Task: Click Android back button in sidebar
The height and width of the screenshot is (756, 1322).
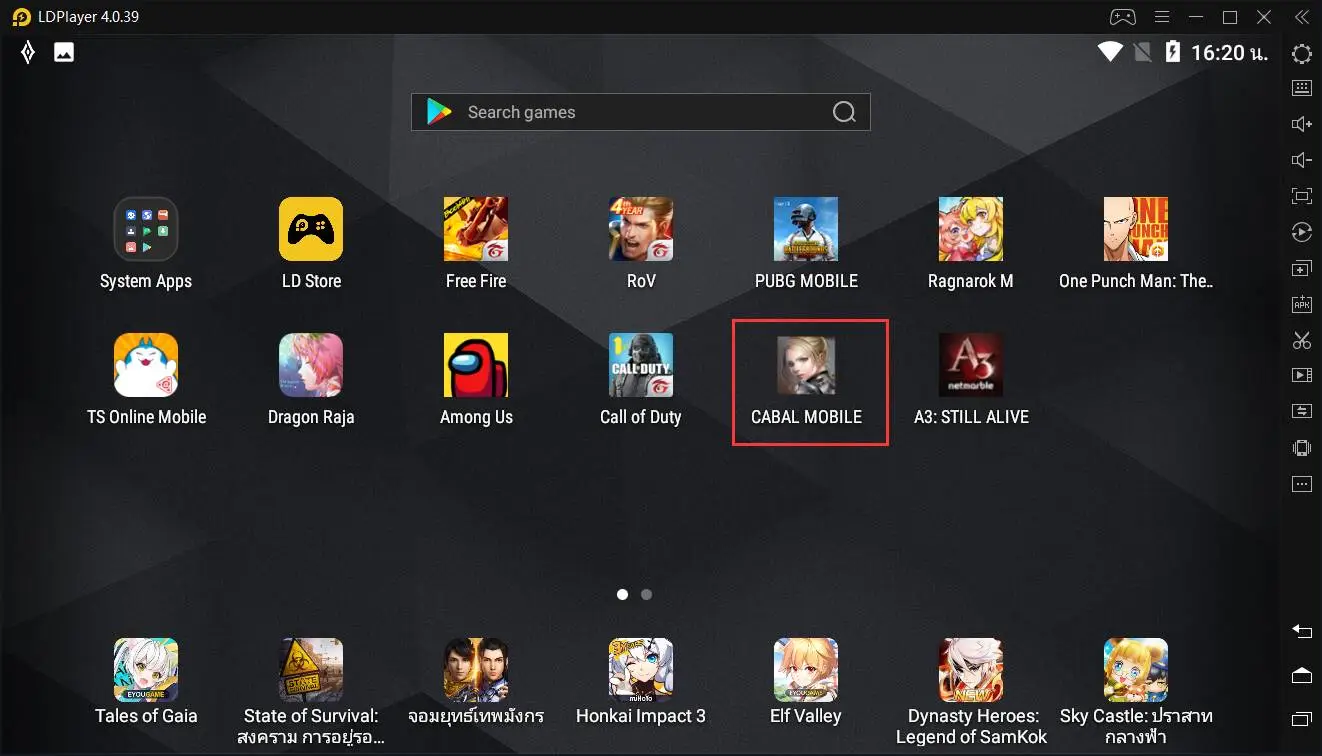Action: (1302, 631)
